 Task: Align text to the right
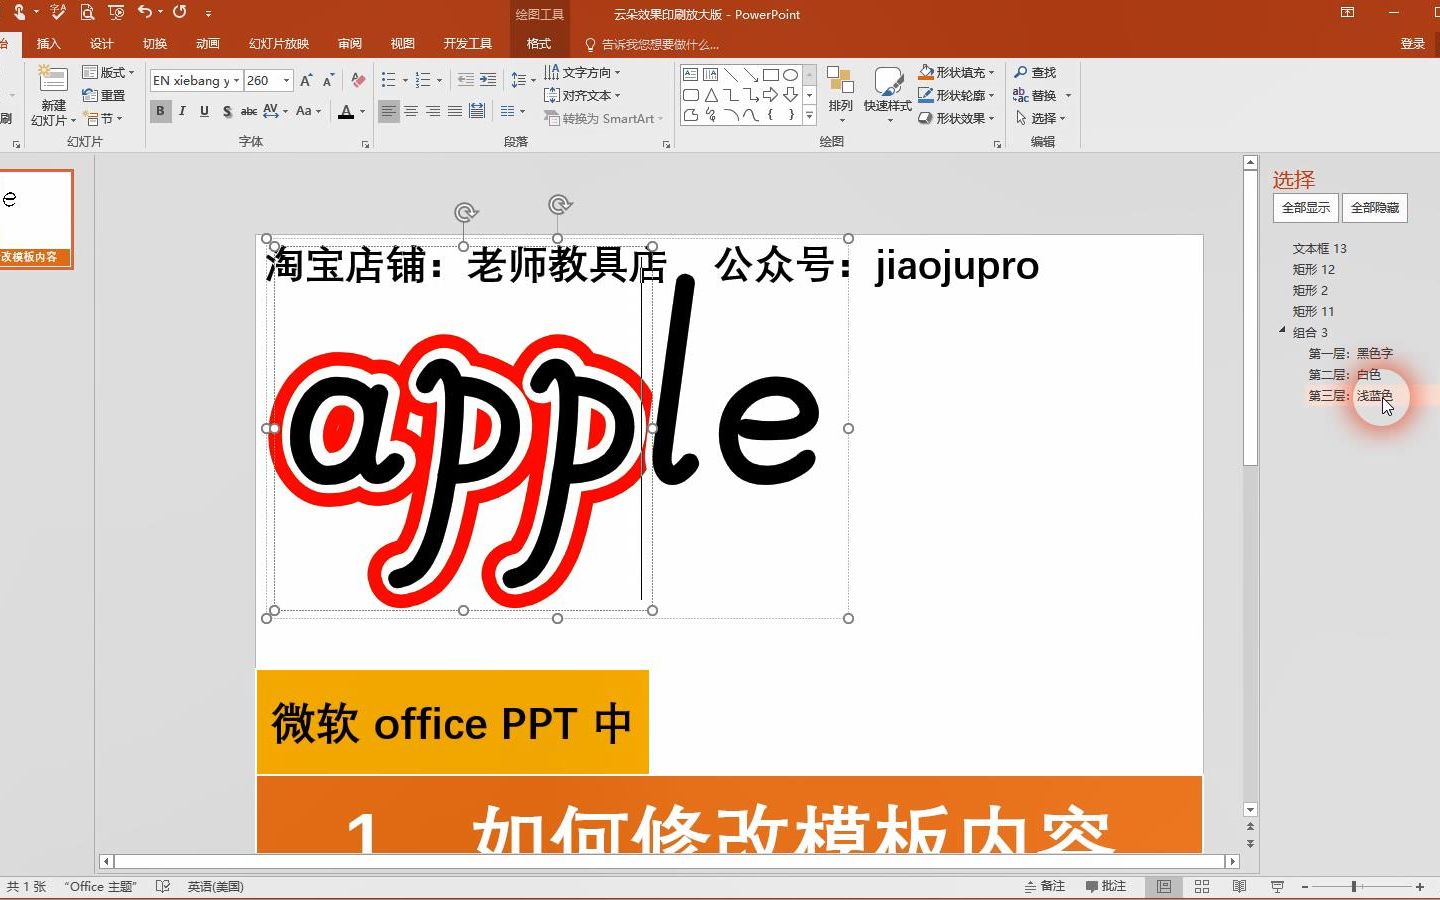(433, 111)
